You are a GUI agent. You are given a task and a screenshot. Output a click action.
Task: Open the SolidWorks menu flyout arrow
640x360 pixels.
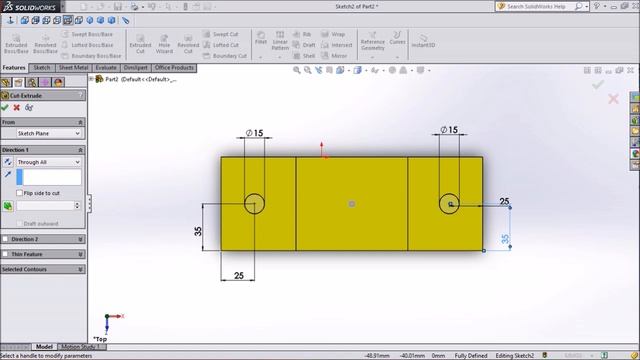[62, 7]
